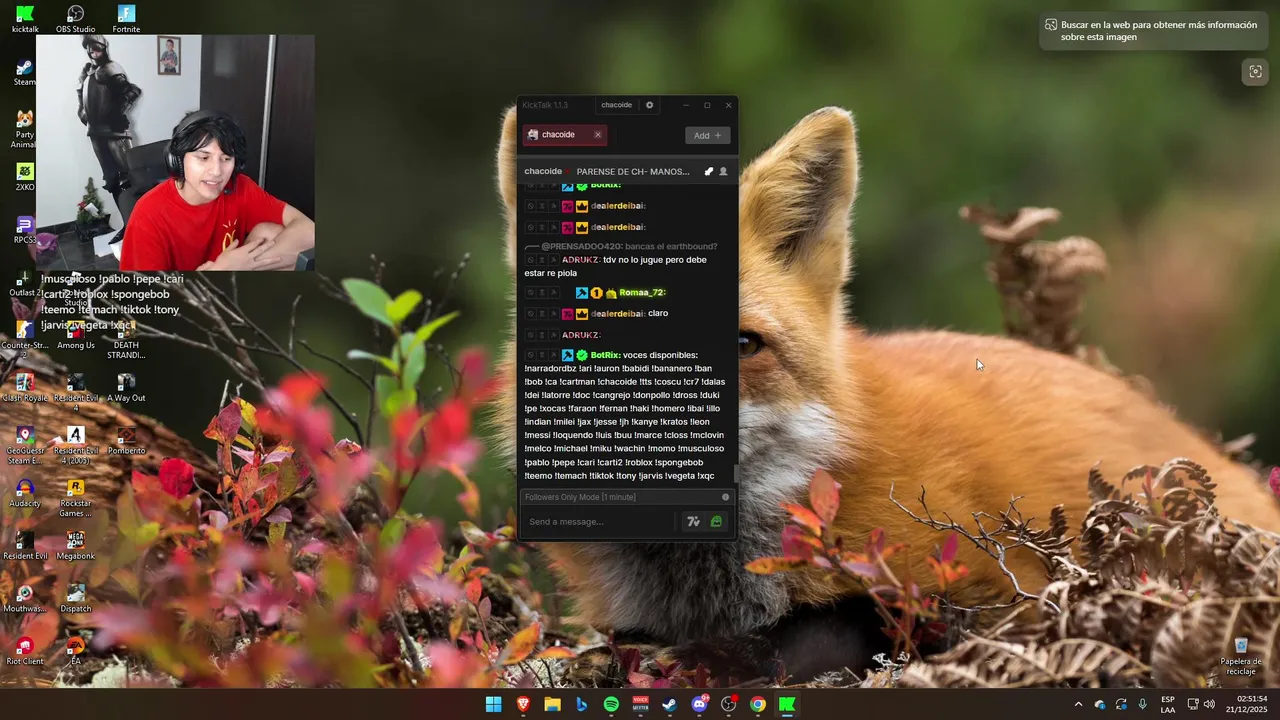Open KickTalk settings gear icon
Viewport: 1280px width, 720px height.
pyautogui.click(x=649, y=105)
